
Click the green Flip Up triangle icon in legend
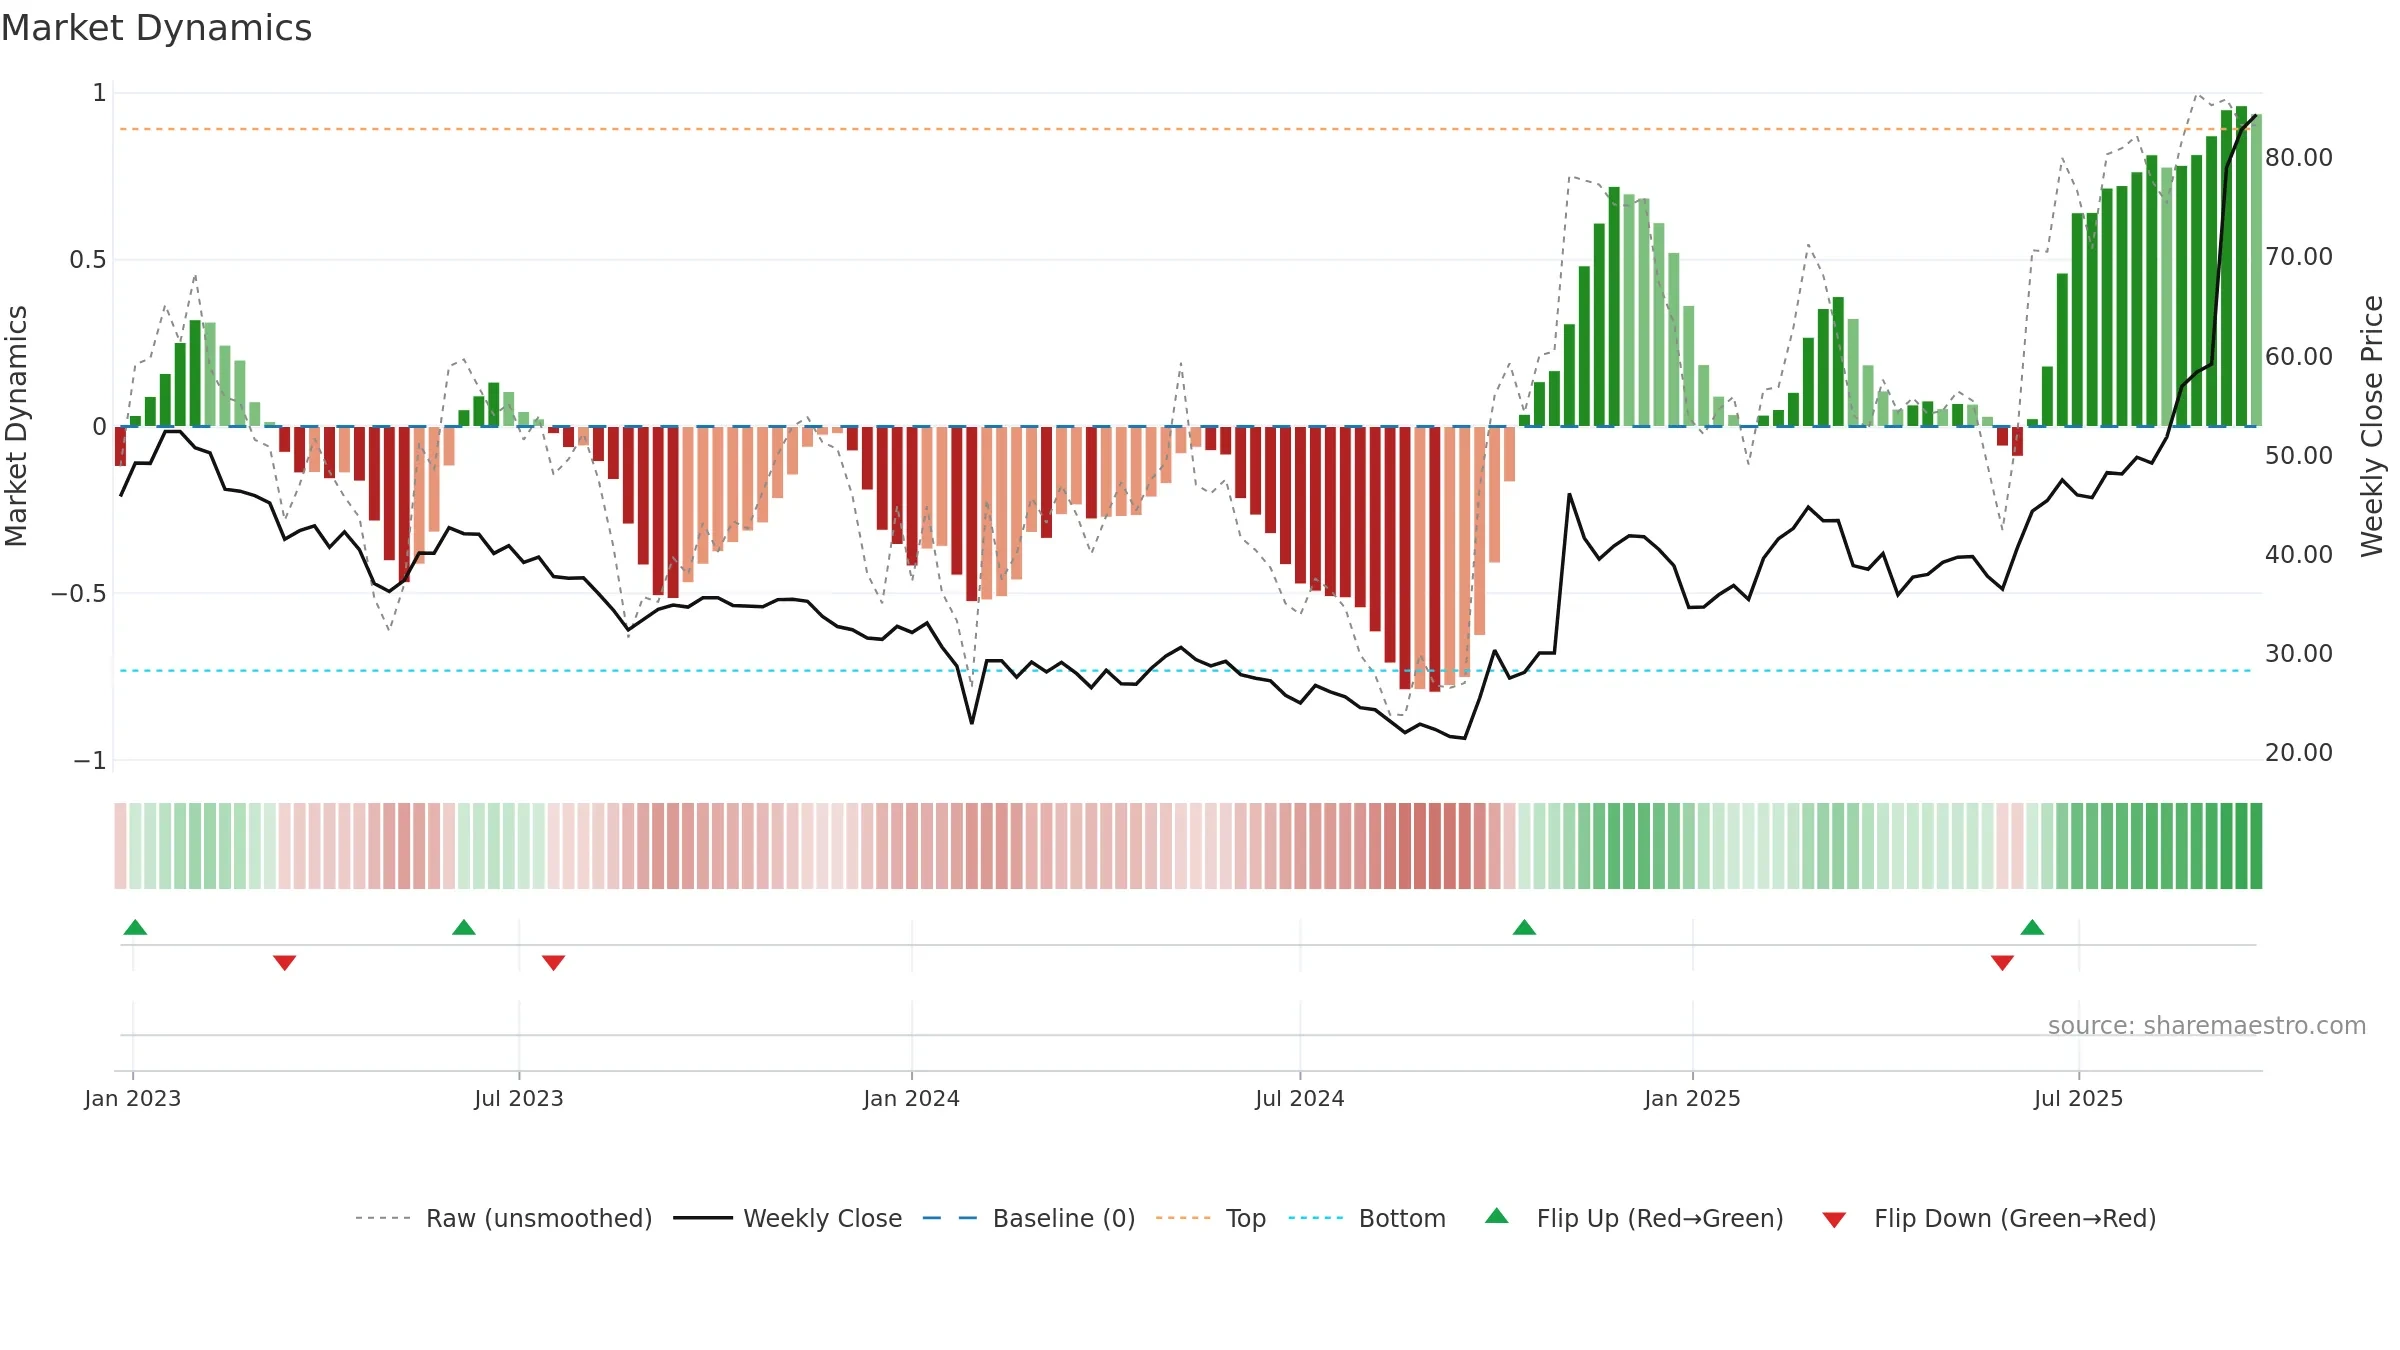coord(1497,1216)
